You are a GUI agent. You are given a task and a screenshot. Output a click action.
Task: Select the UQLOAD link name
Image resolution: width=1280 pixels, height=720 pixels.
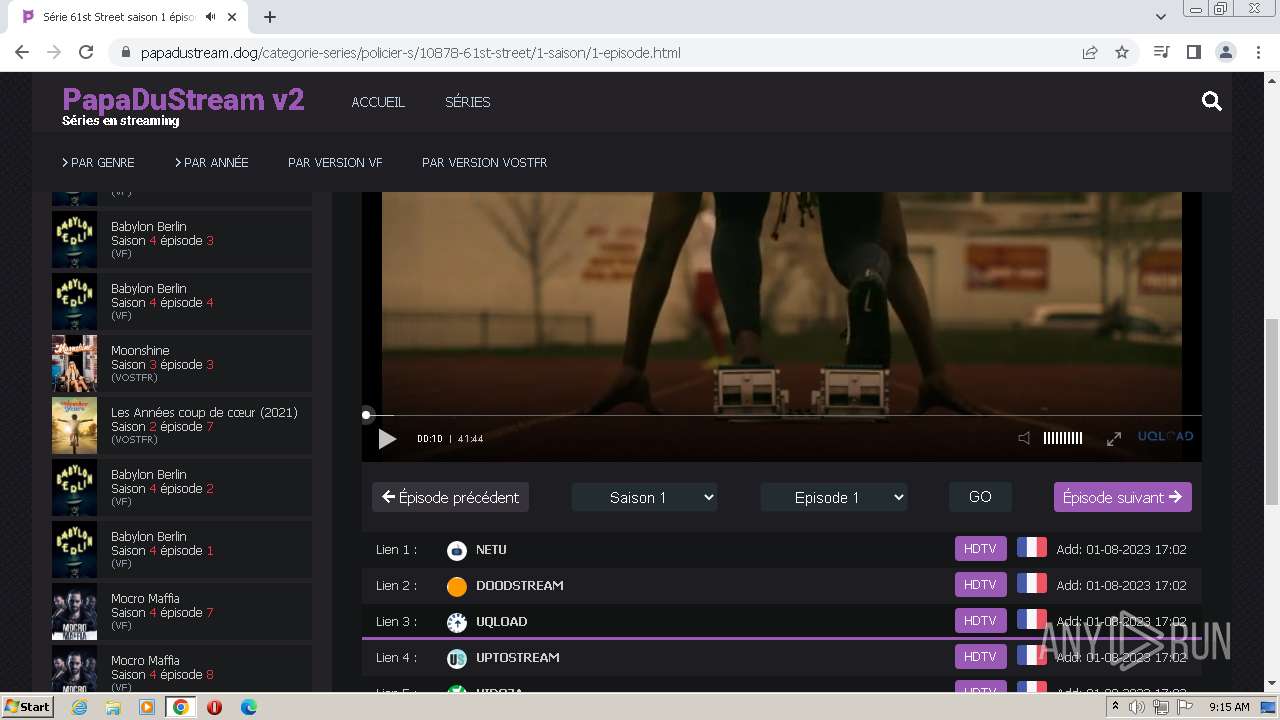click(502, 622)
